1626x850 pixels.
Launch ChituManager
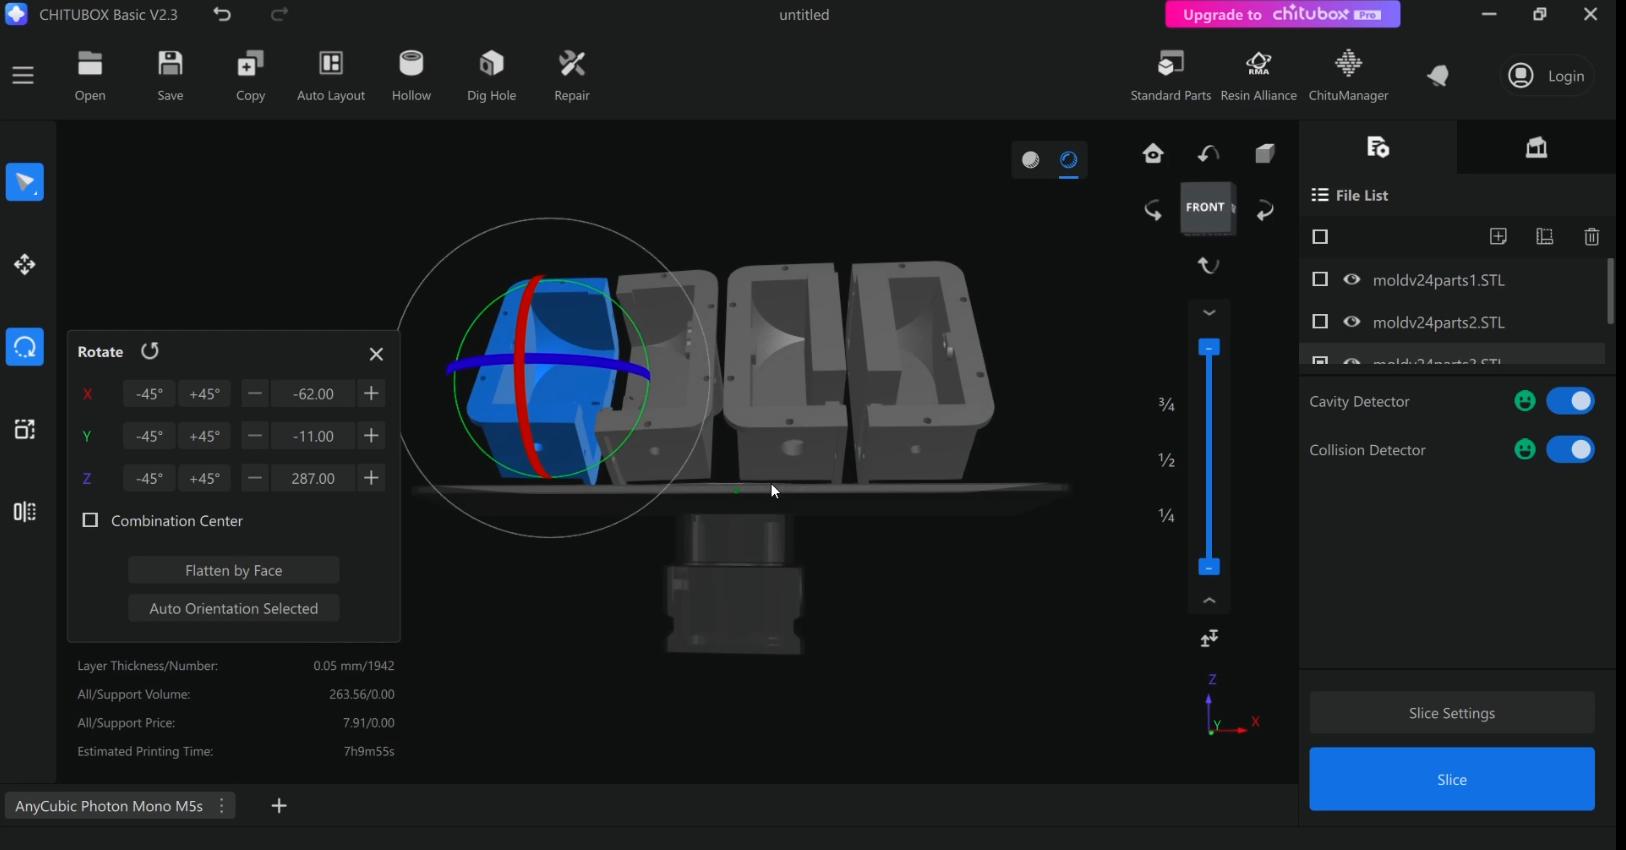pyautogui.click(x=1349, y=75)
